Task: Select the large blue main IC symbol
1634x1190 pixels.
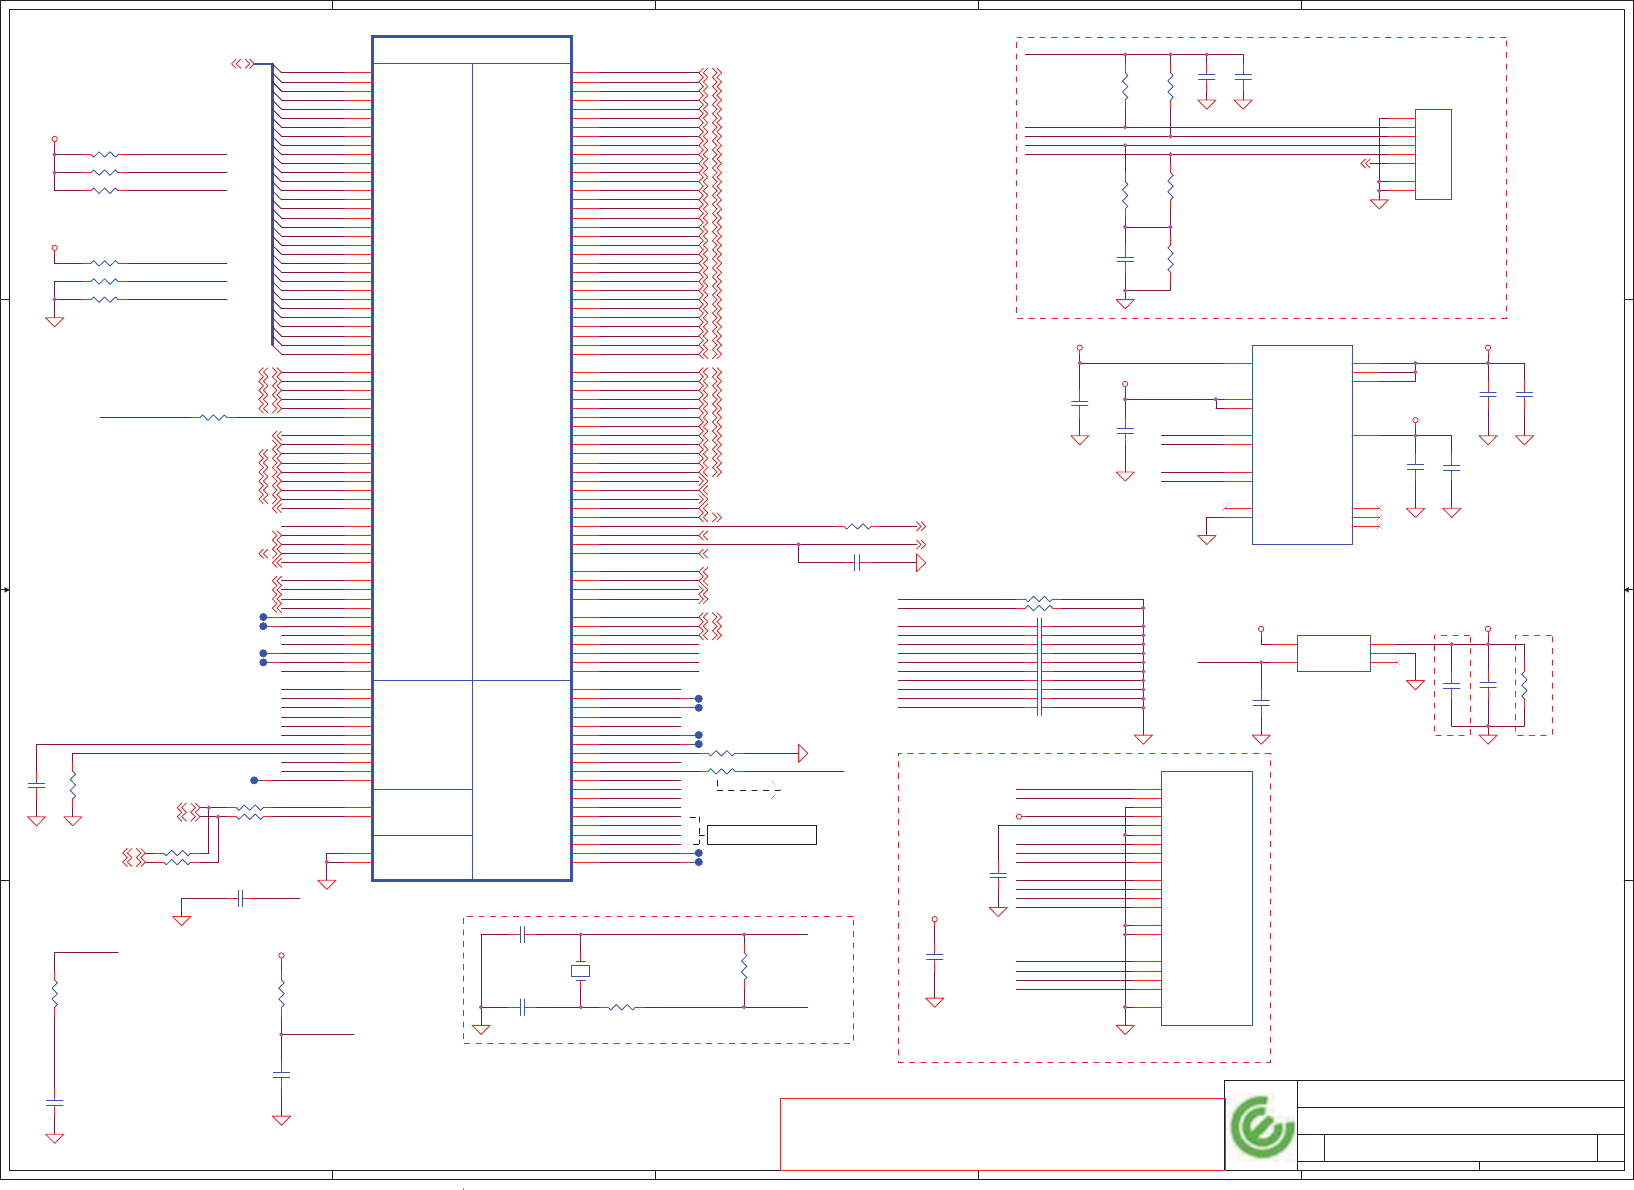Action: pyautogui.click(x=472, y=458)
